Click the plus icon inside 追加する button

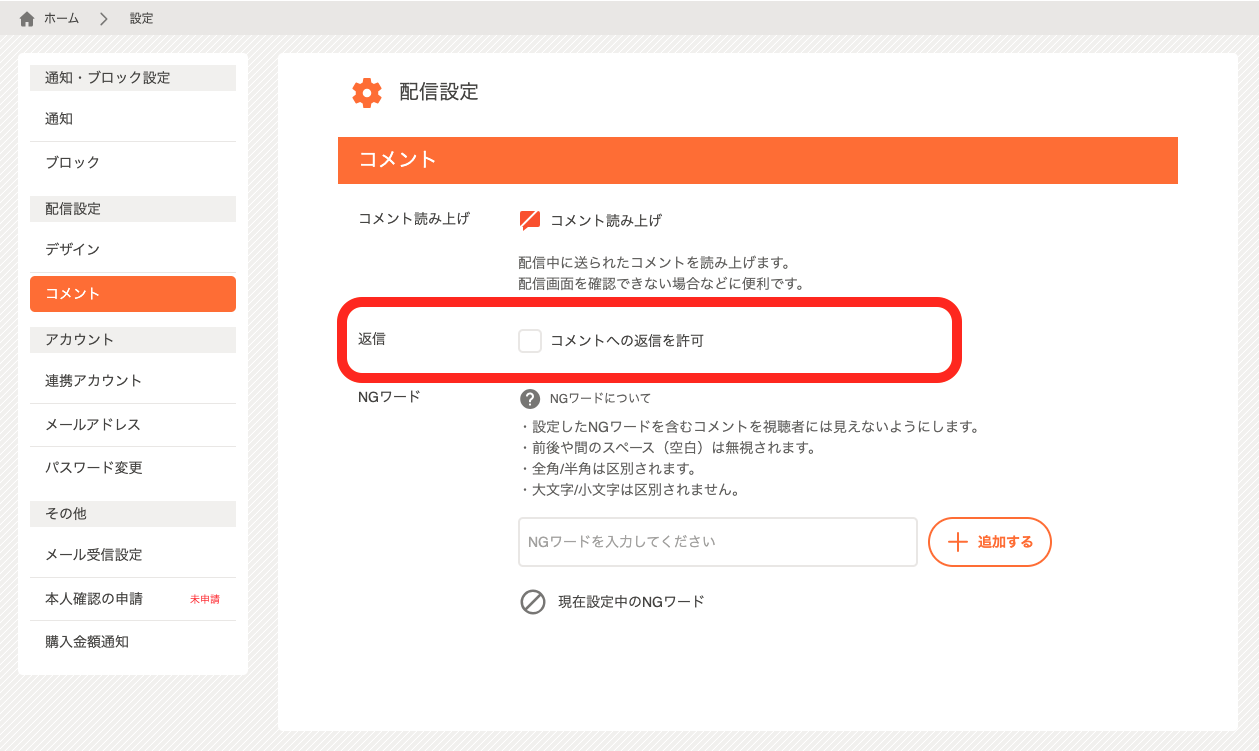coord(958,541)
